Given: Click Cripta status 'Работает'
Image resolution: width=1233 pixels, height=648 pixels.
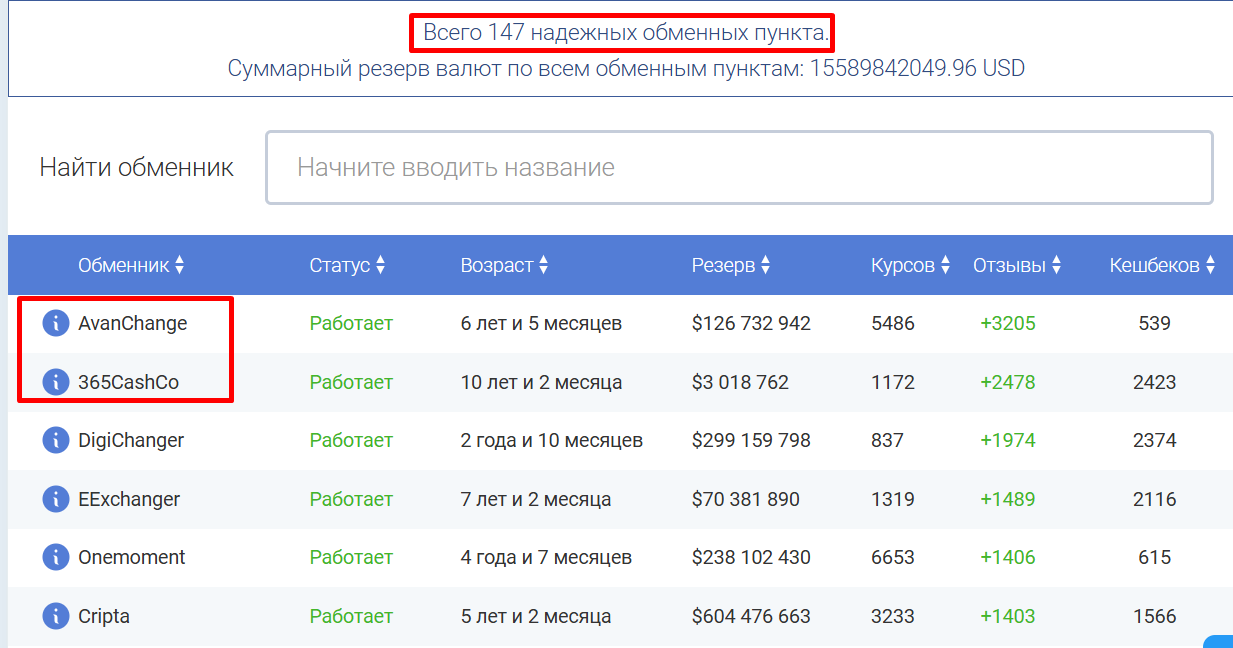Looking at the screenshot, I should (x=351, y=616).
